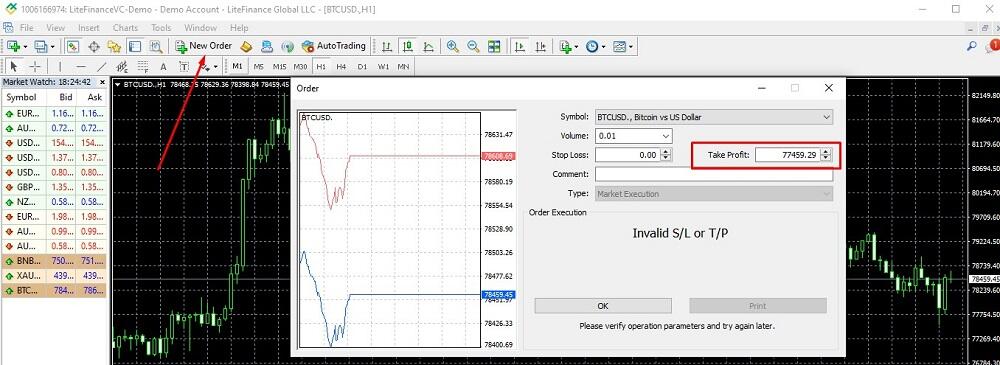Open the View menu
1000x365 pixels.
[55, 28]
